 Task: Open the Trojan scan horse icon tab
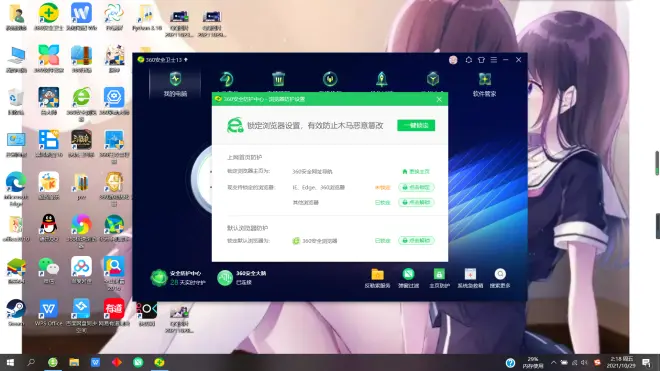pyautogui.click(x=227, y=79)
